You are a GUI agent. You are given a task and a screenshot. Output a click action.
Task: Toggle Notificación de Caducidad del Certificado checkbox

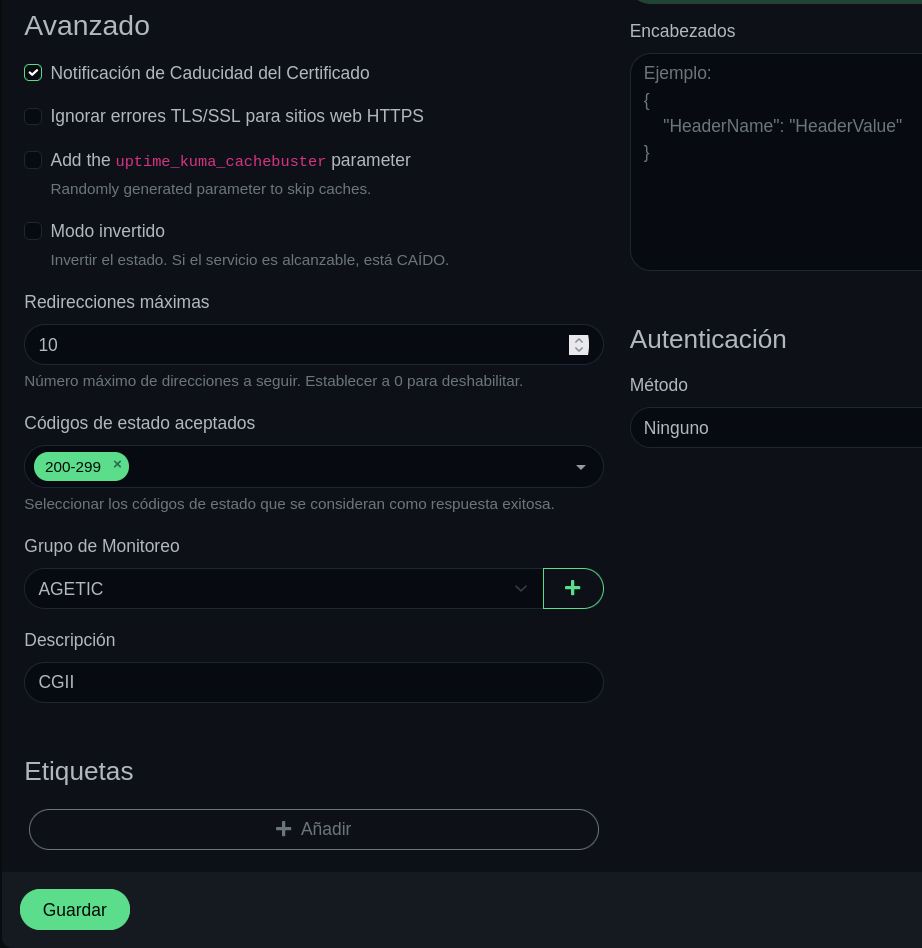pos(33,73)
